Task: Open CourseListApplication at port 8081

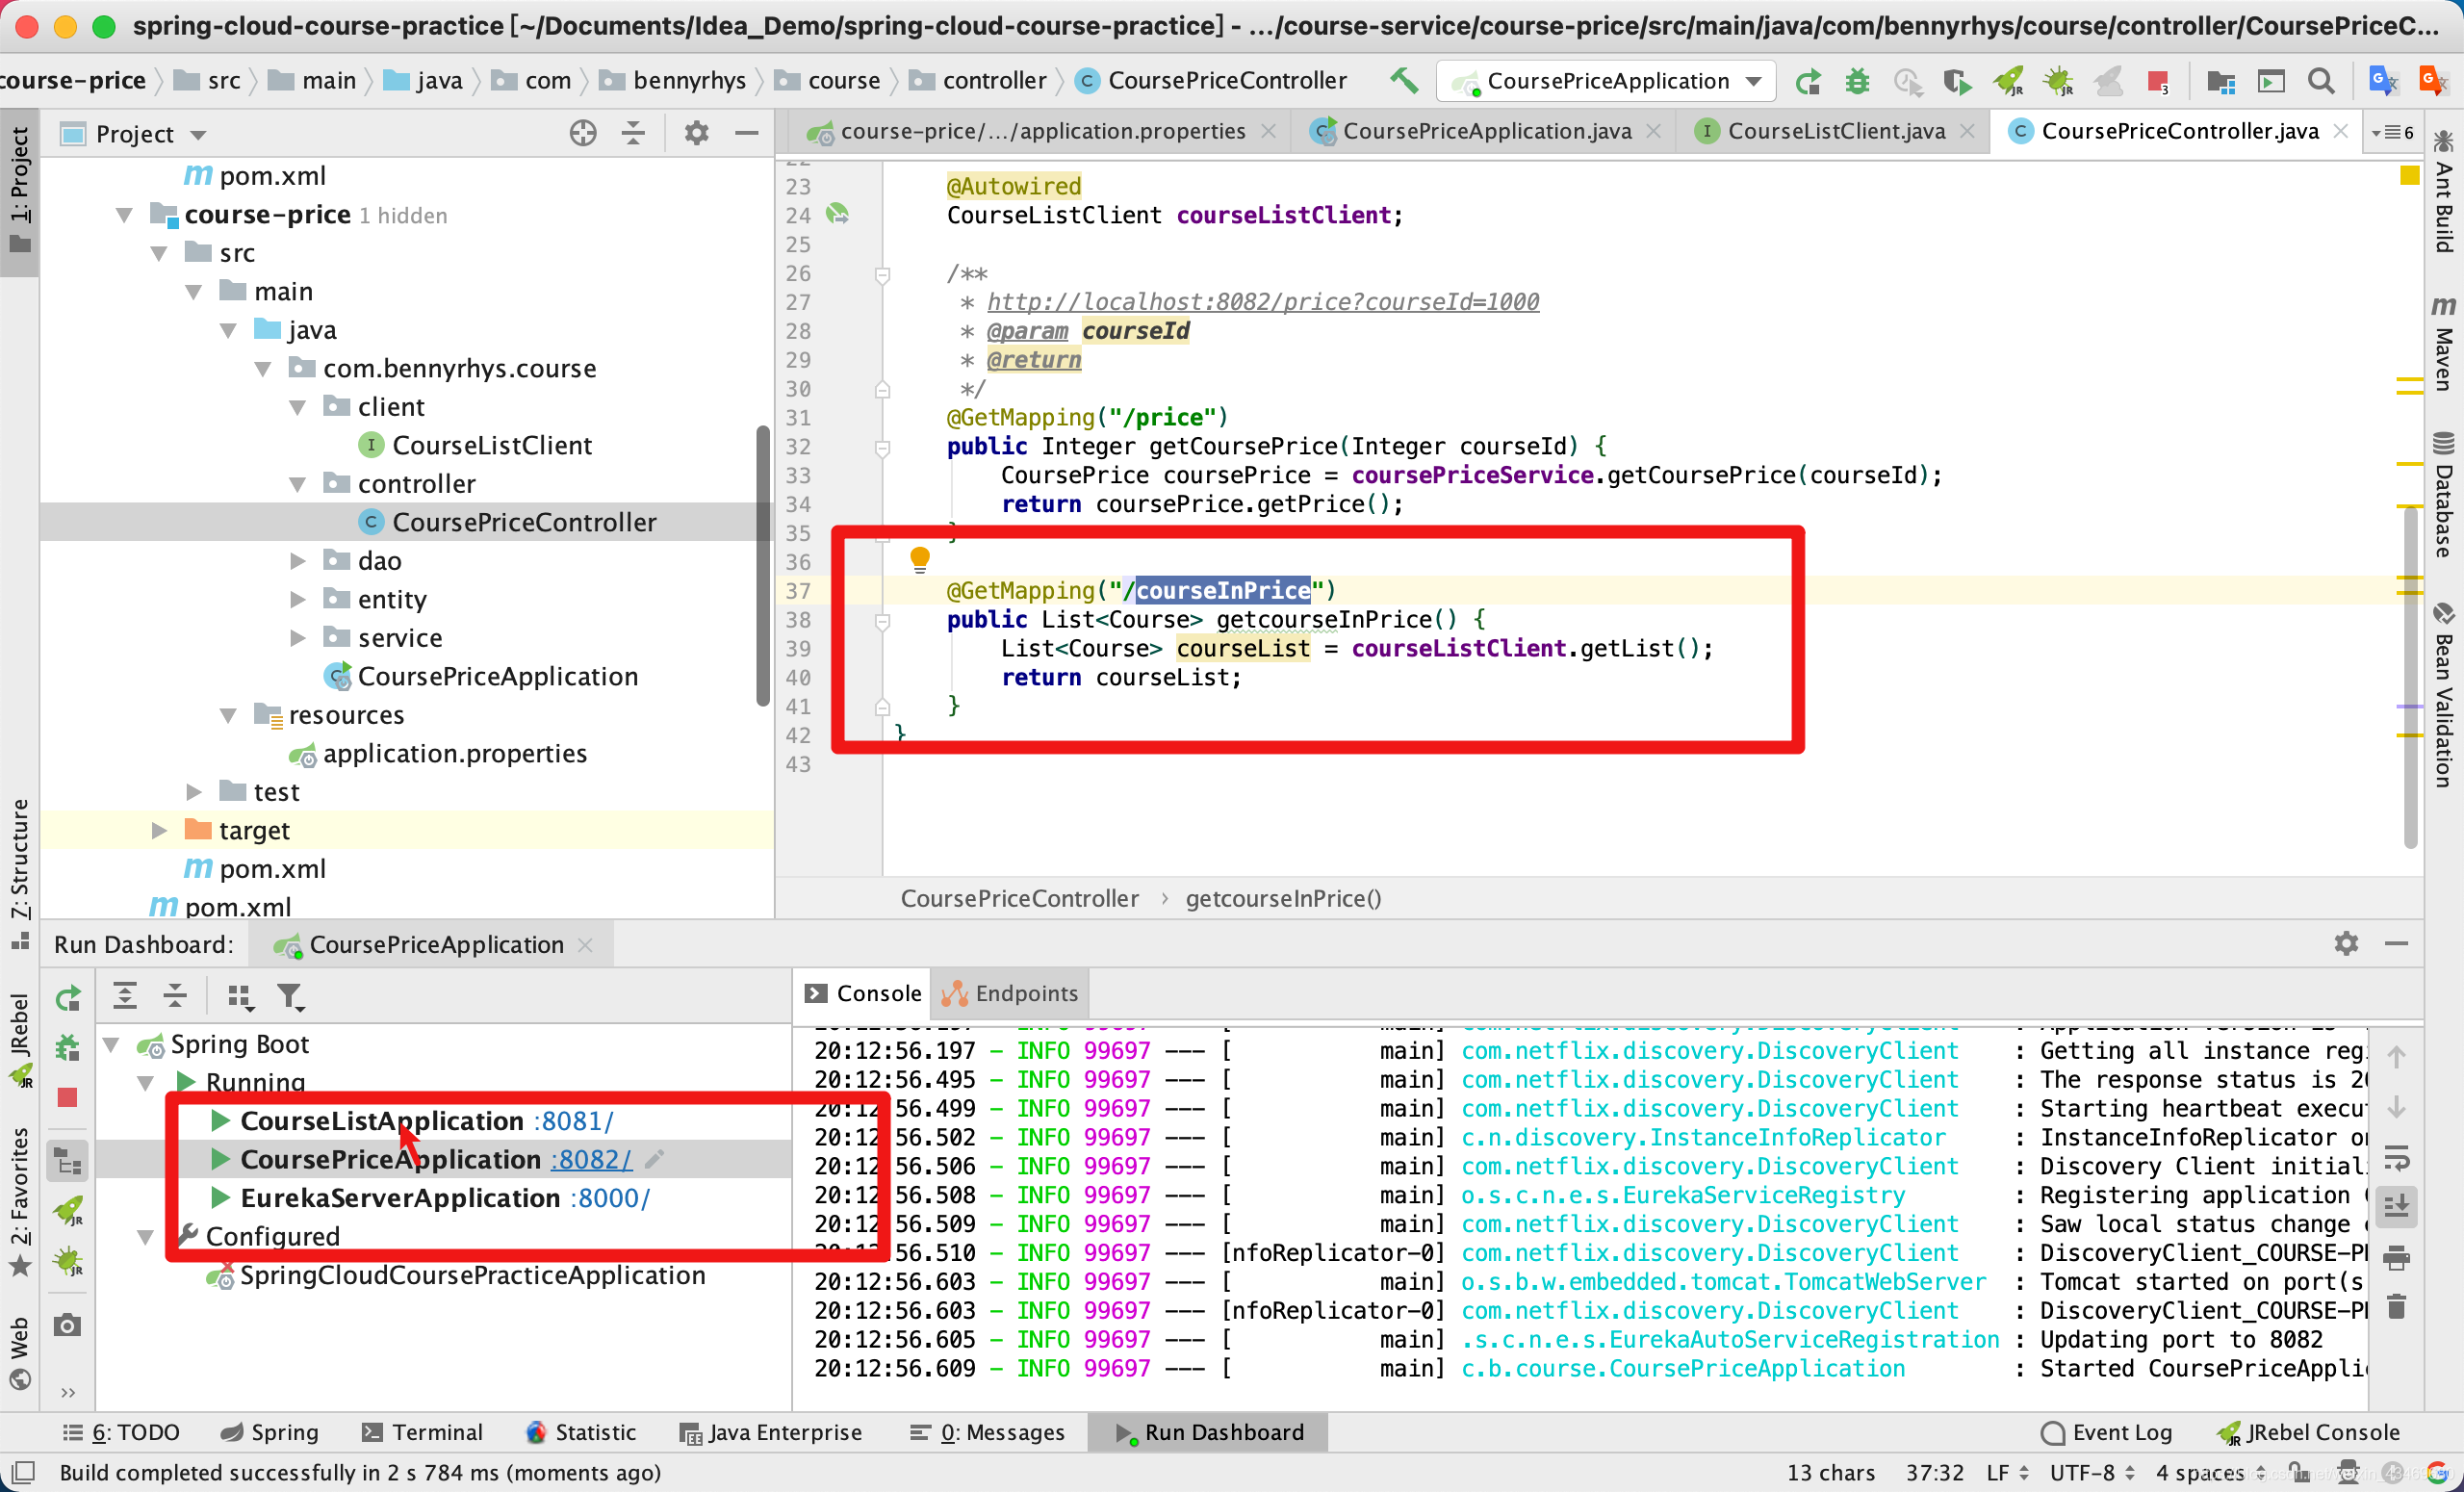Action: [x=382, y=1120]
